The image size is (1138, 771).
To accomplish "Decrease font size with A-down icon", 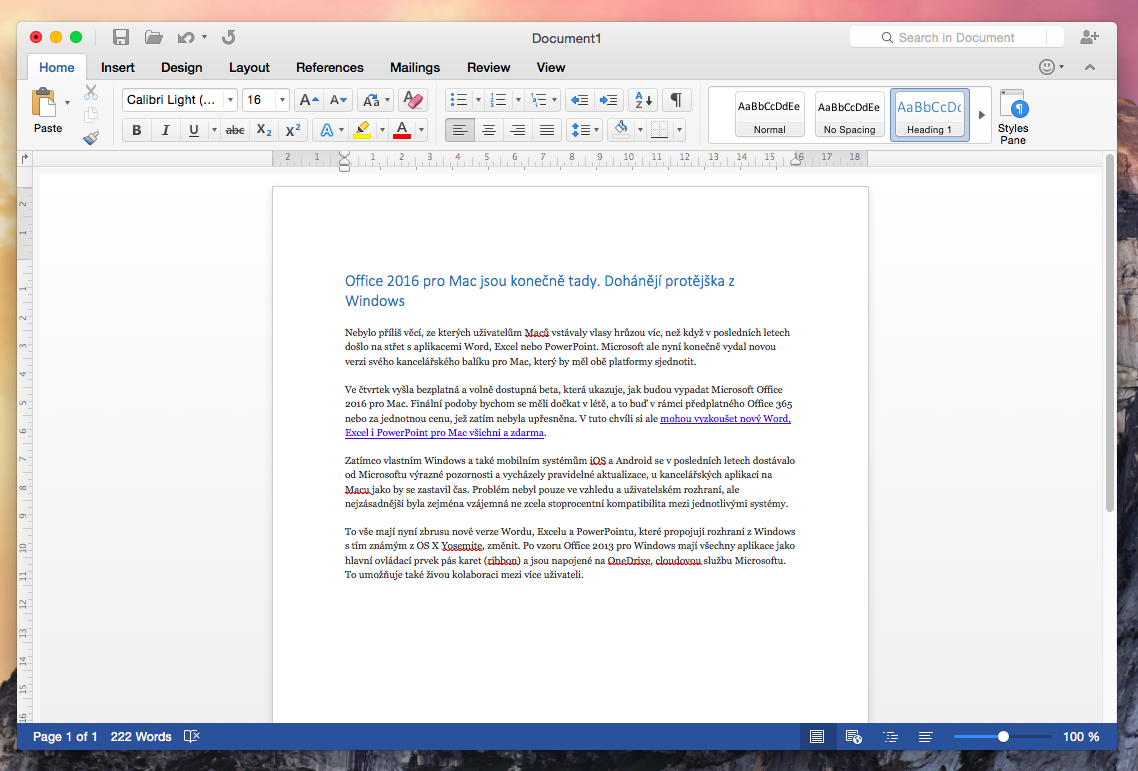I will click(338, 99).
